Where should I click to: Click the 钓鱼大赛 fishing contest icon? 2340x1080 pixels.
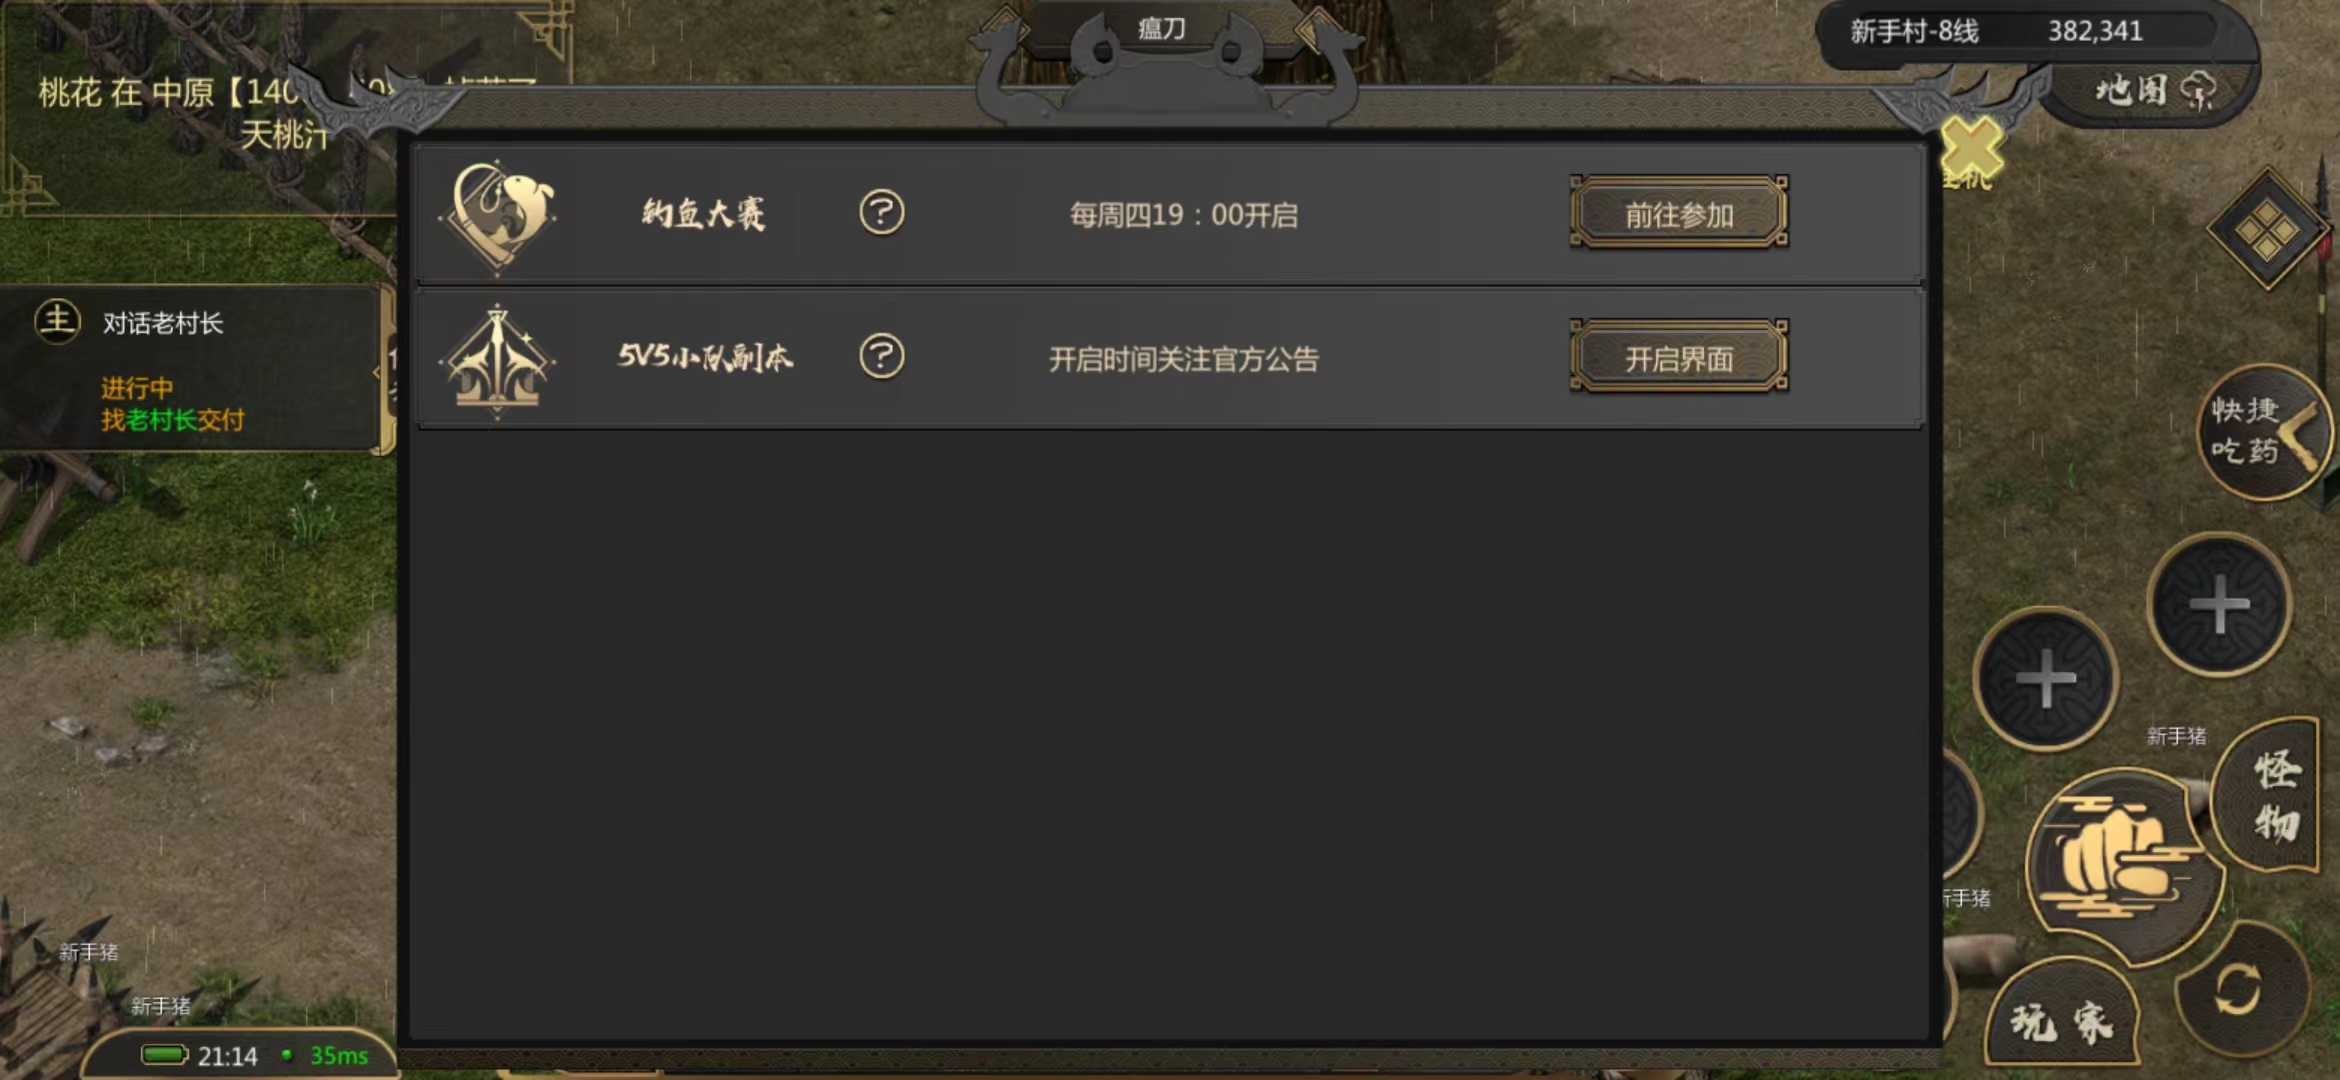499,213
